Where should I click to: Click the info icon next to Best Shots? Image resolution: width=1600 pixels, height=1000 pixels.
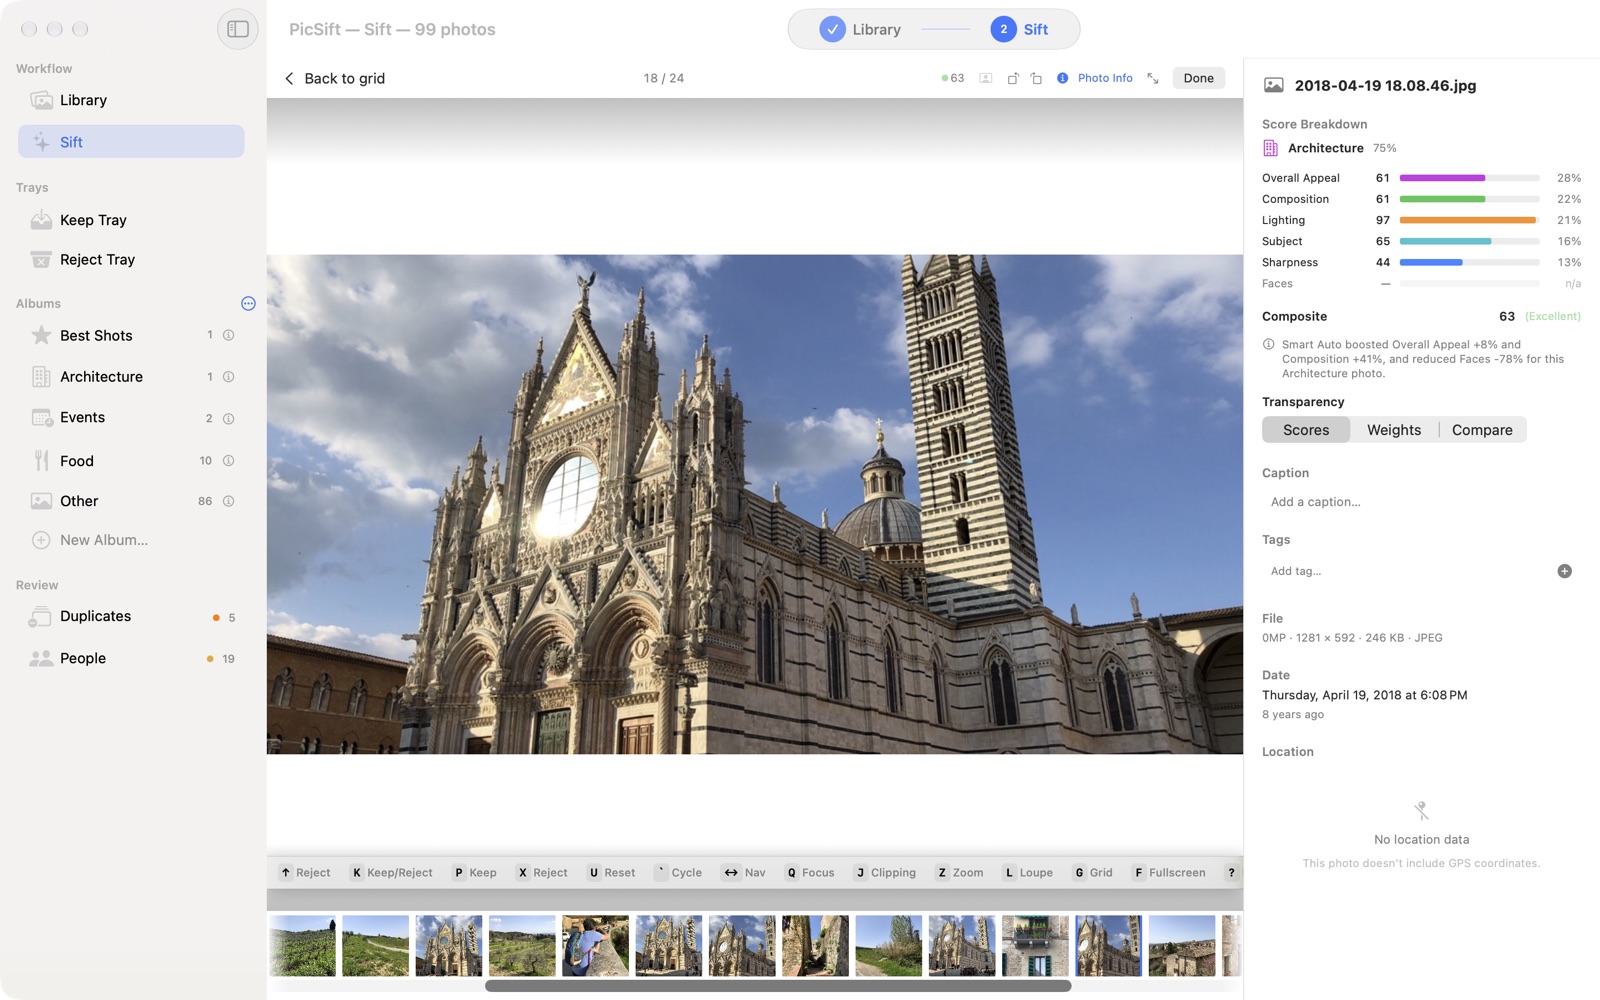click(228, 335)
